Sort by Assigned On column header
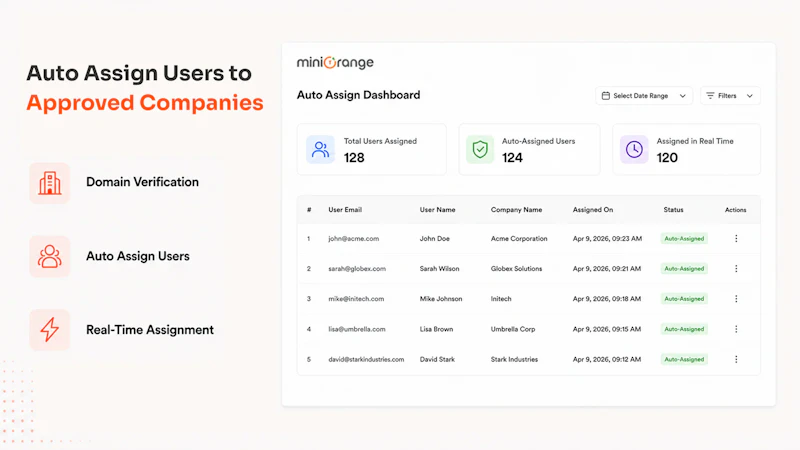This screenshot has width=800, height=450. pyautogui.click(x=593, y=210)
